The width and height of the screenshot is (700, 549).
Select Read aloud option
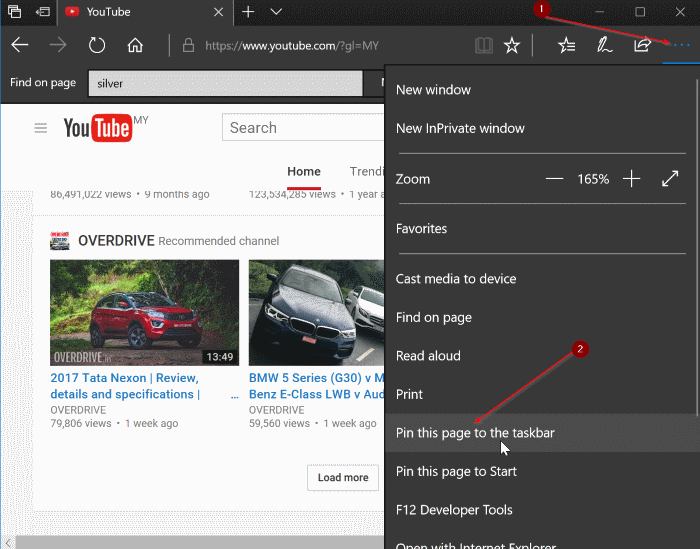(x=541, y=356)
